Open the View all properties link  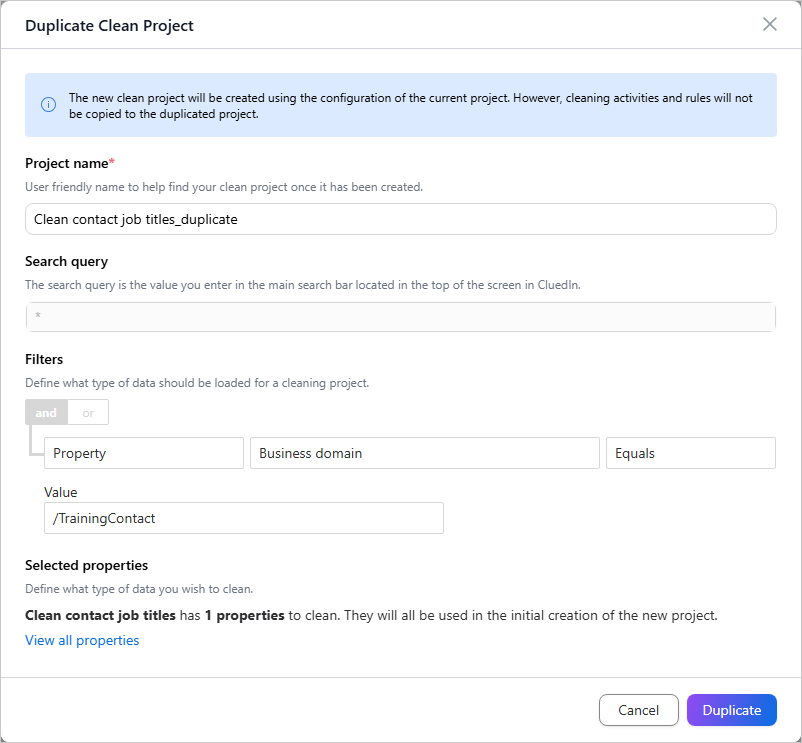coord(82,640)
